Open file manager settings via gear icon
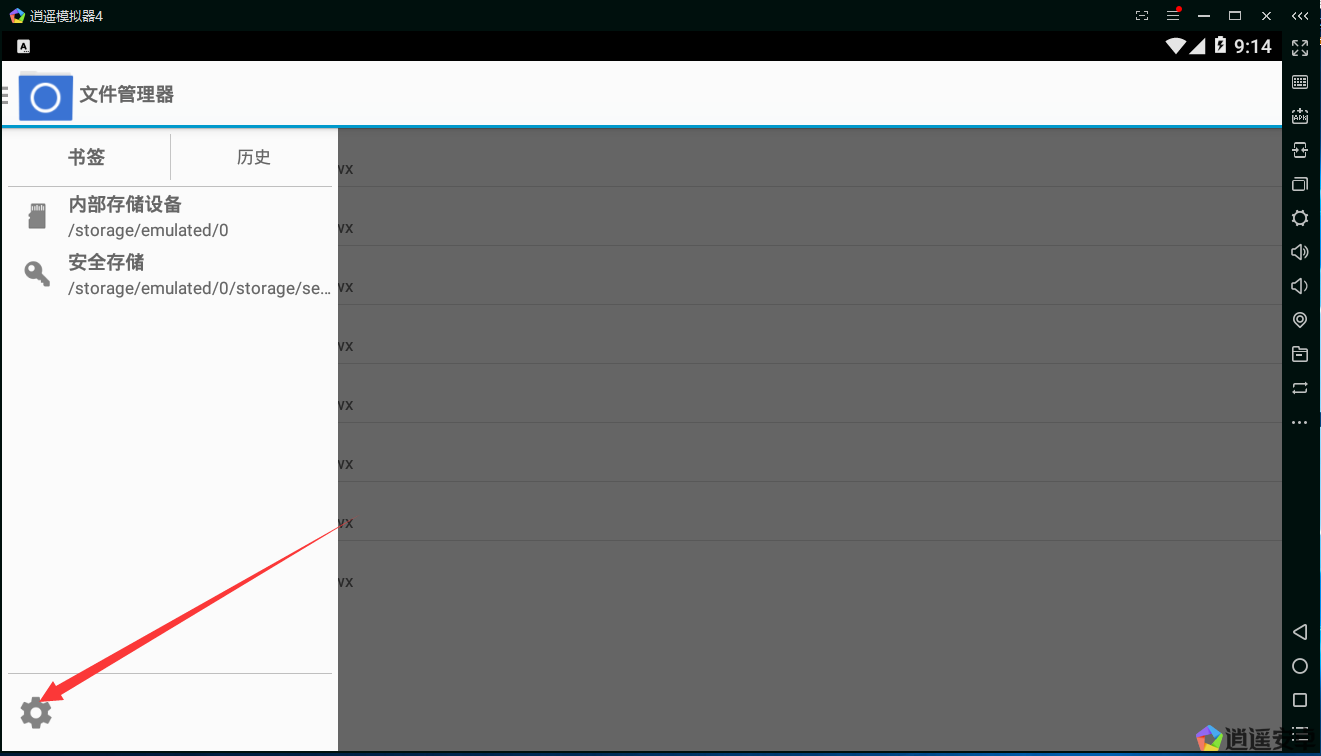Image resolution: width=1321 pixels, height=756 pixels. pyautogui.click(x=36, y=713)
